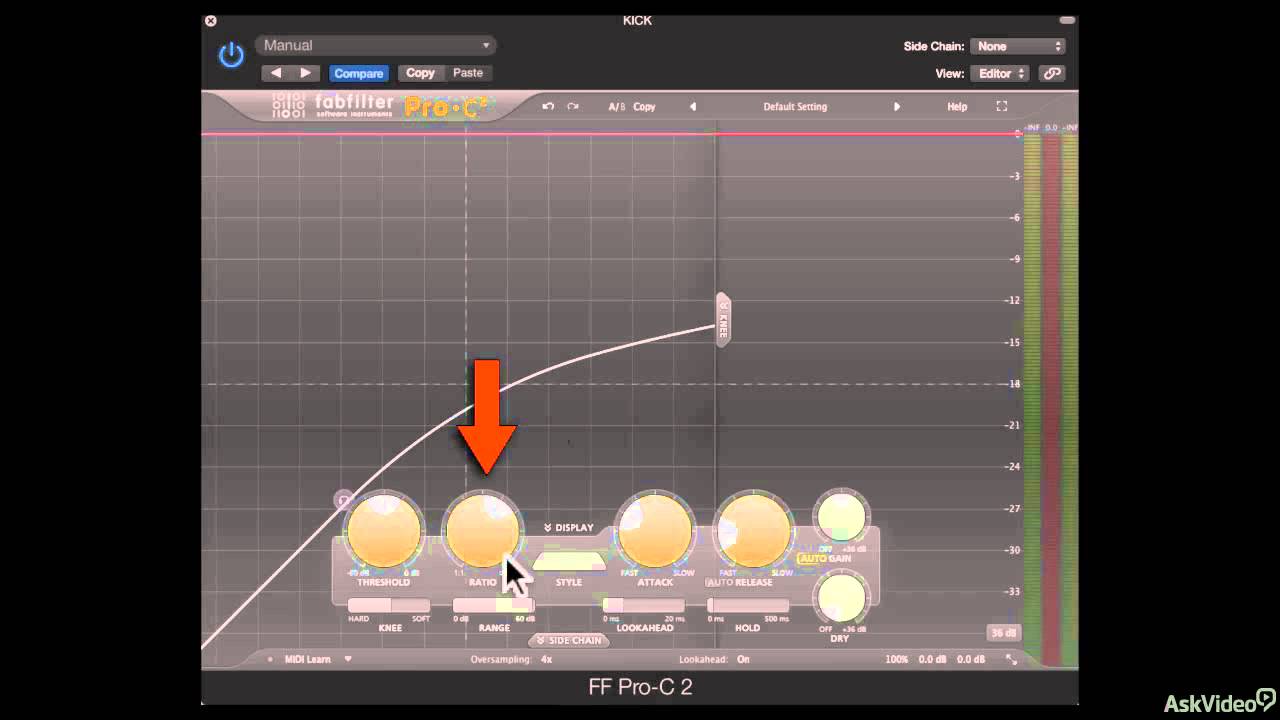The image size is (1280, 720).
Task: Click the Release knob
Action: point(754,532)
